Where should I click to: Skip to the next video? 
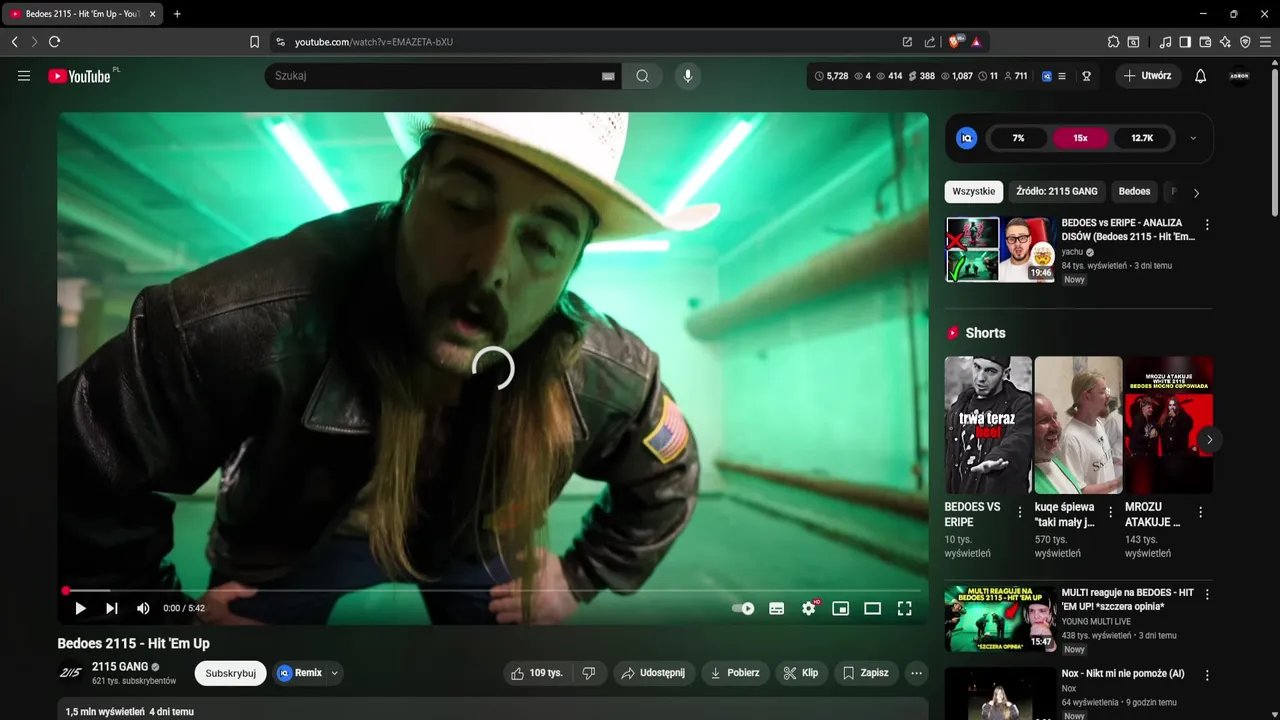point(112,608)
